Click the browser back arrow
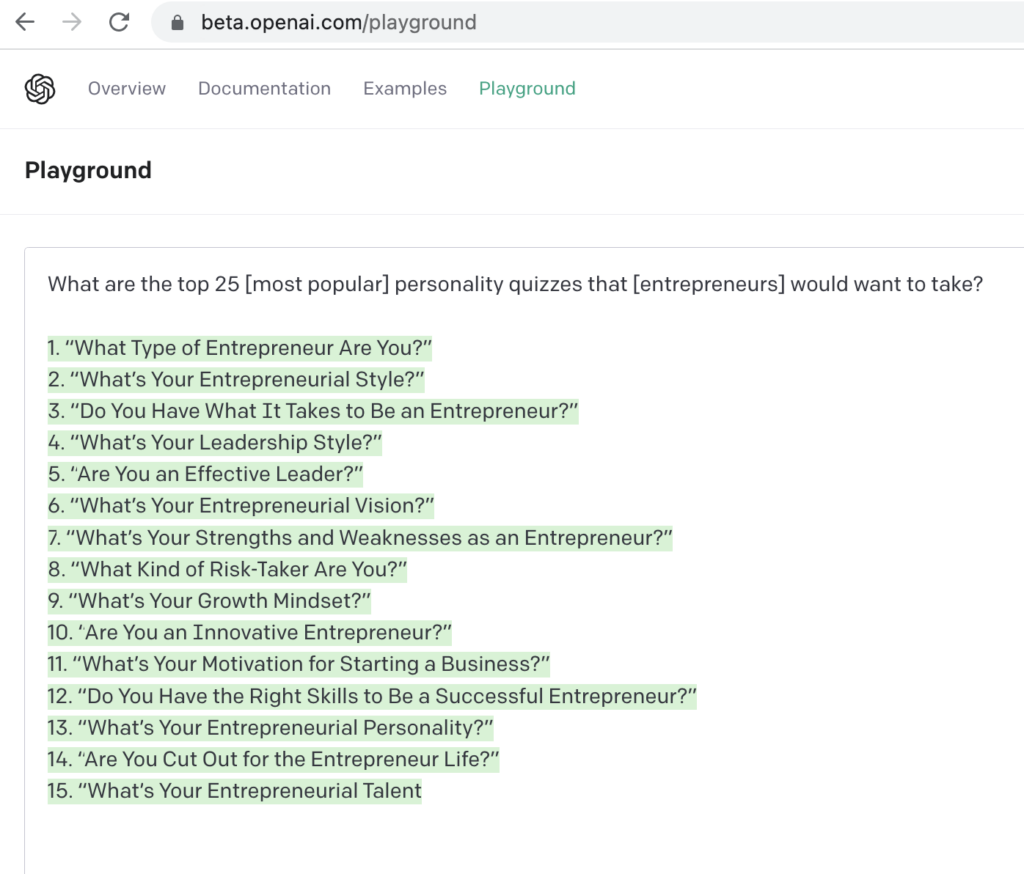Image resolution: width=1024 pixels, height=874 pixels. point(25,22)
